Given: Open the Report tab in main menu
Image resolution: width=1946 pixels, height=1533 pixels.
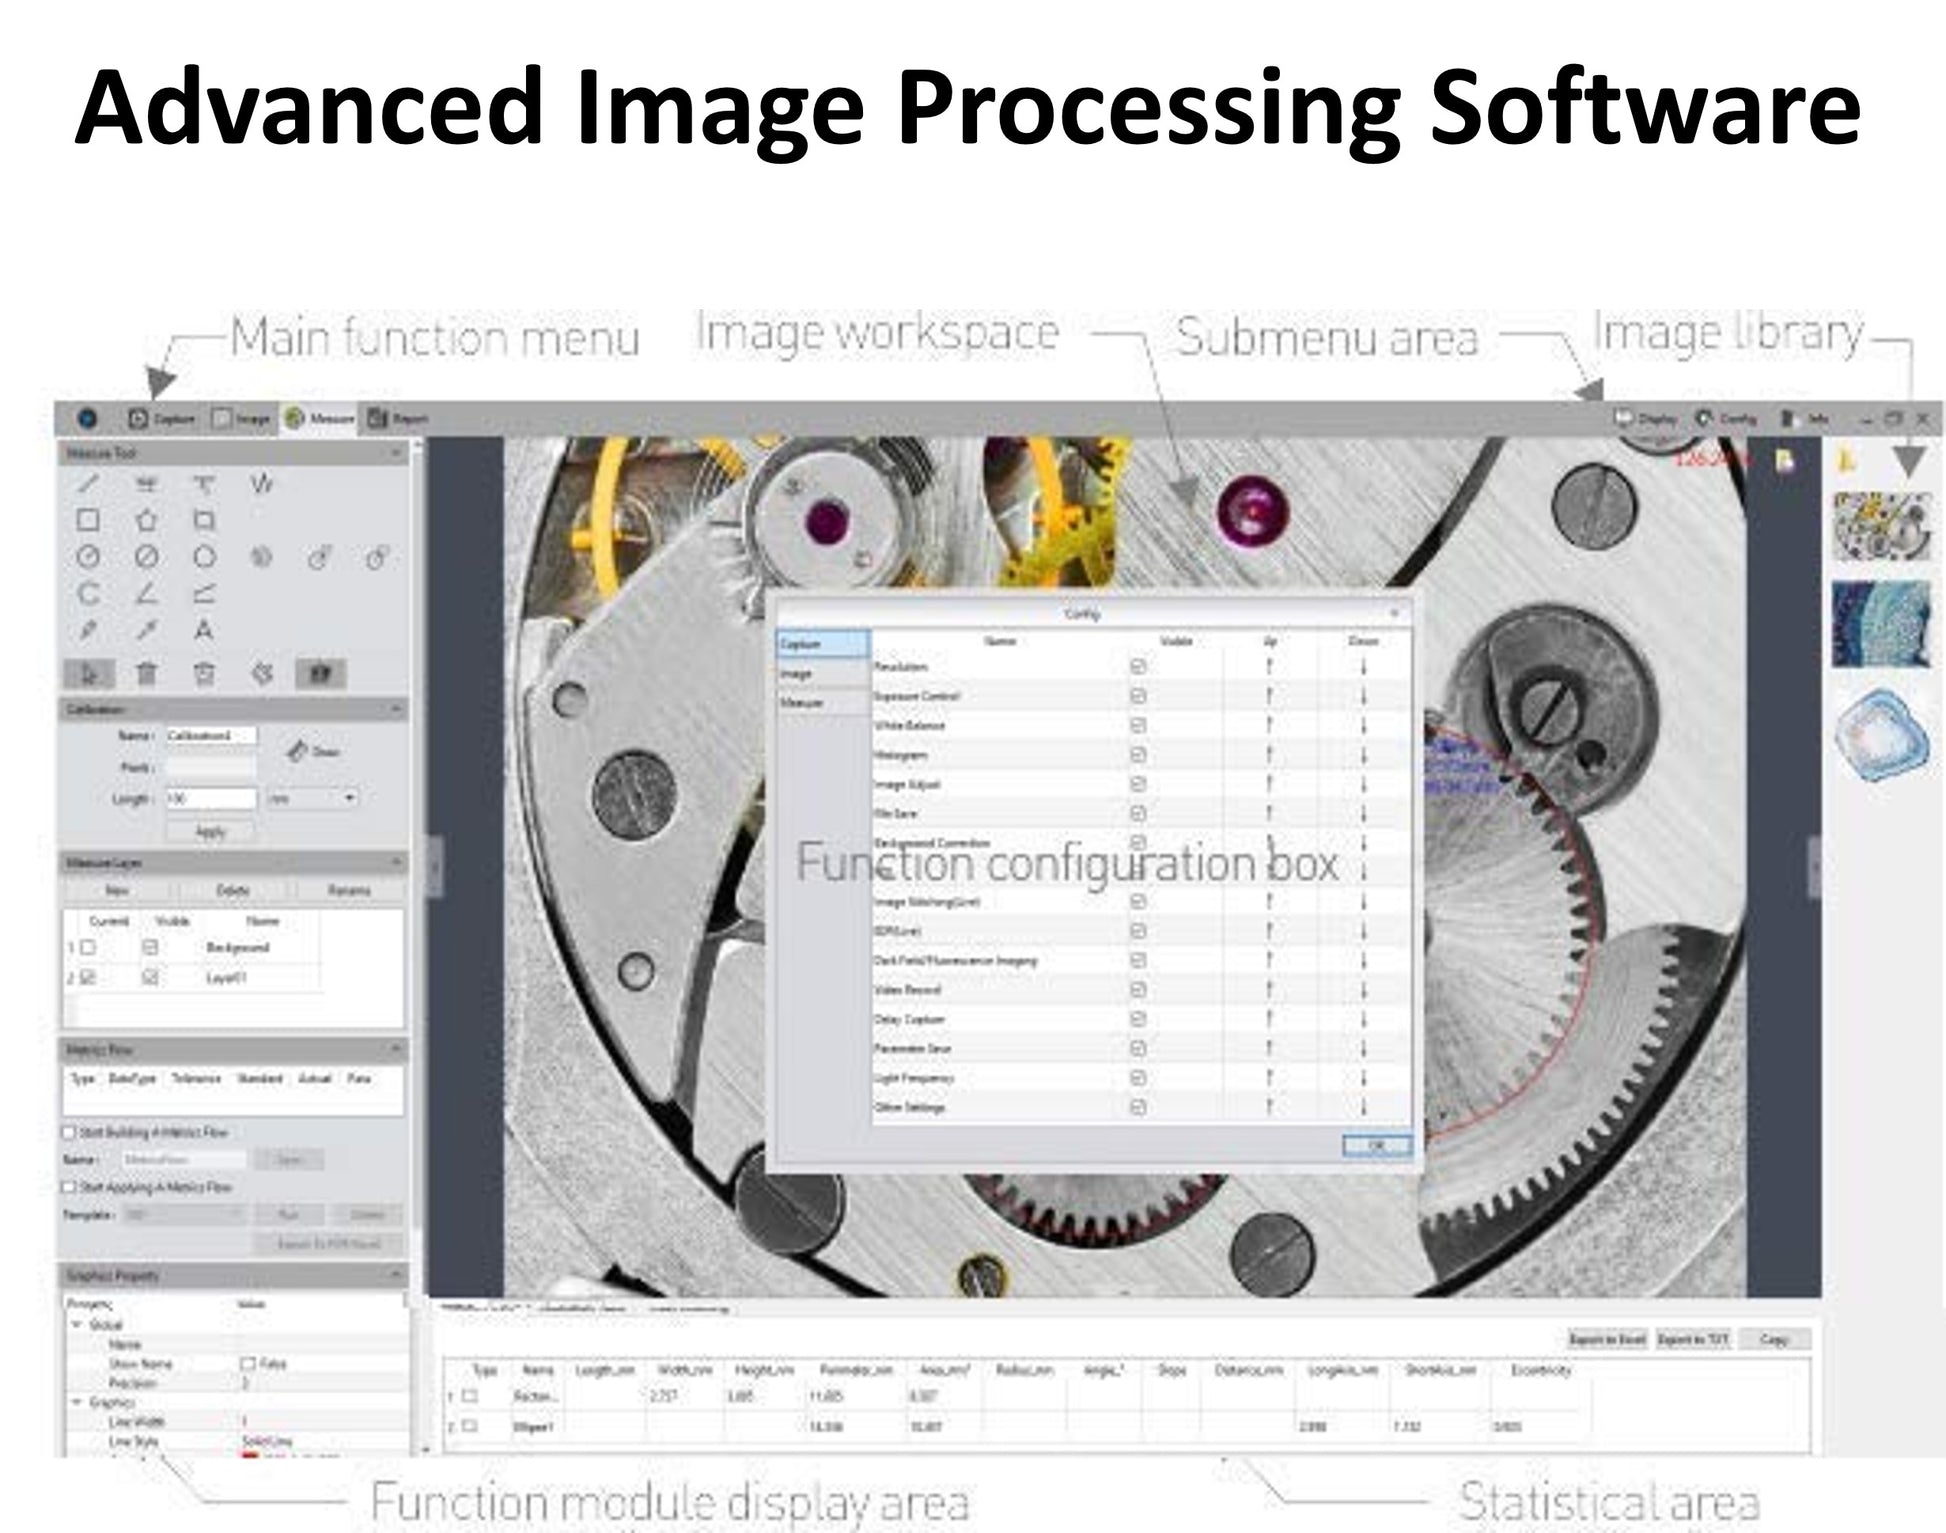Looking at the screenshot, I should (x=397, y=419).
